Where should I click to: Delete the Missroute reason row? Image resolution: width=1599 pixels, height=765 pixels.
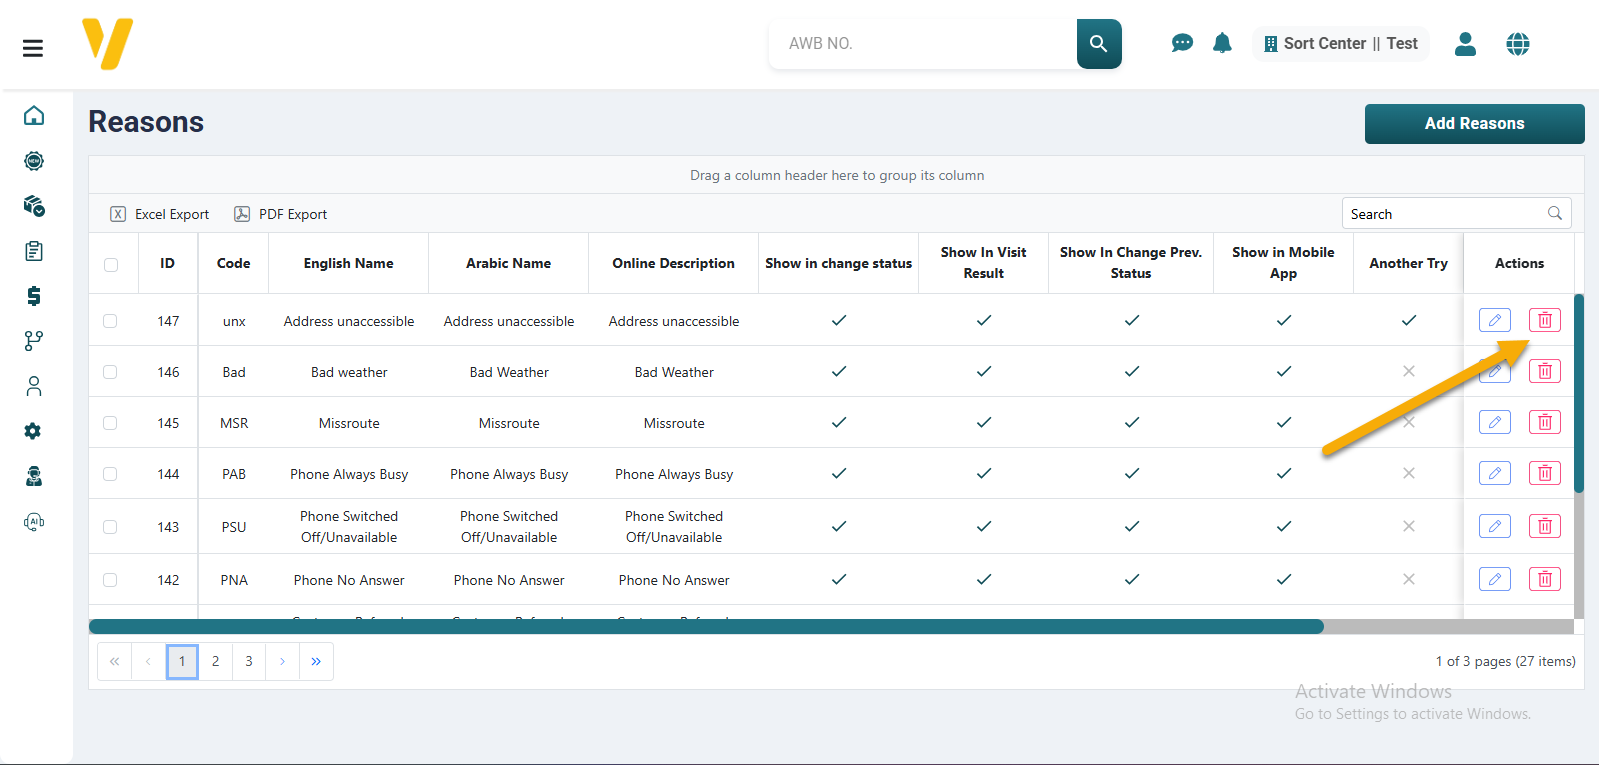[x=1544, y=422]
